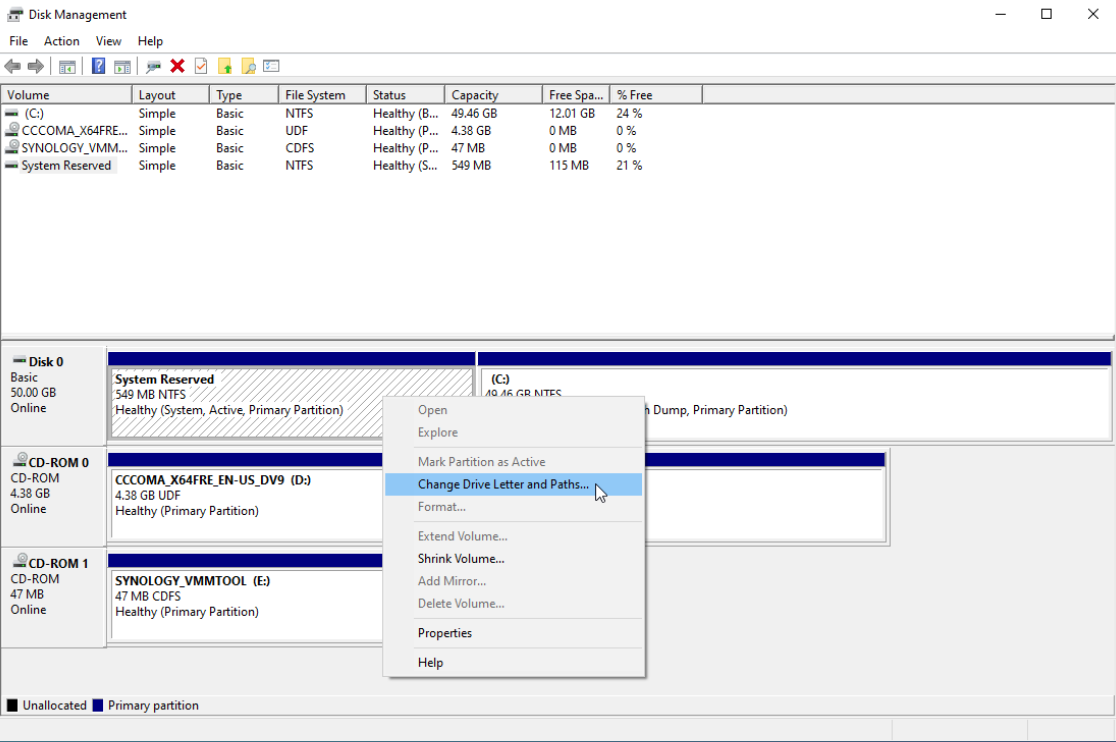Viewport: 1116px width, 742px height.
Task: Choose Change Drive Letter and Paths
Action: click(x=503, y=484)
